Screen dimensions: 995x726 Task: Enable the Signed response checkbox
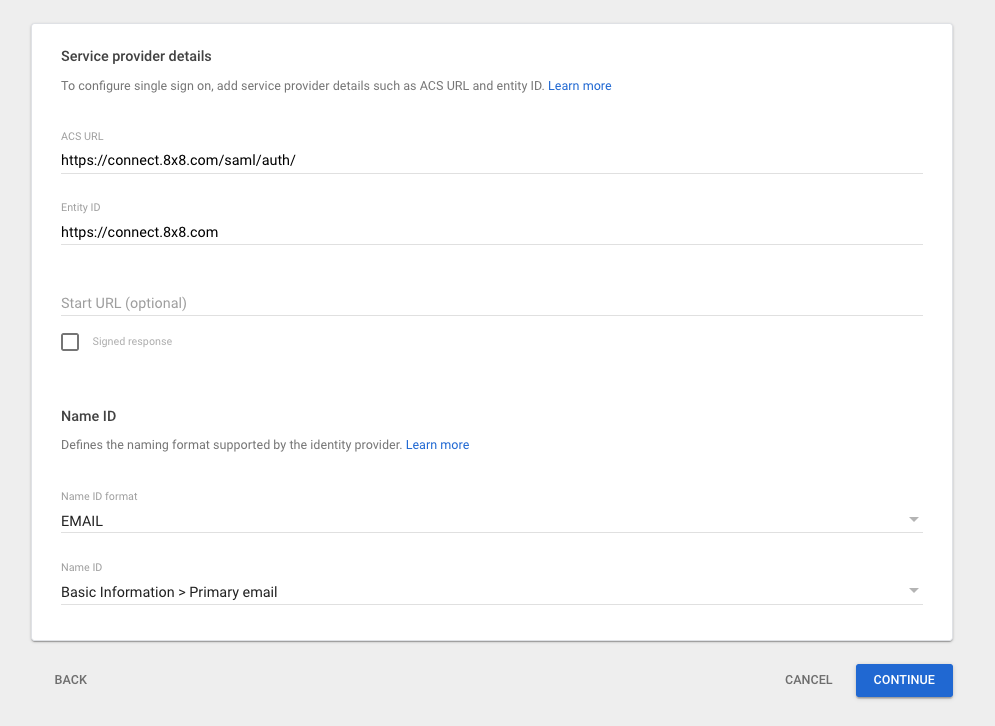[x=70, y=341]
